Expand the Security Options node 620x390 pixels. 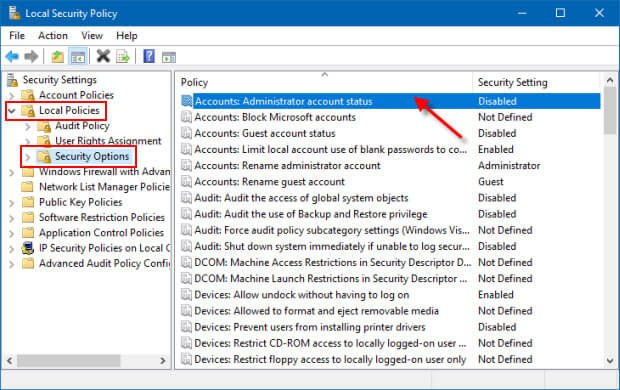click(28, 157)
